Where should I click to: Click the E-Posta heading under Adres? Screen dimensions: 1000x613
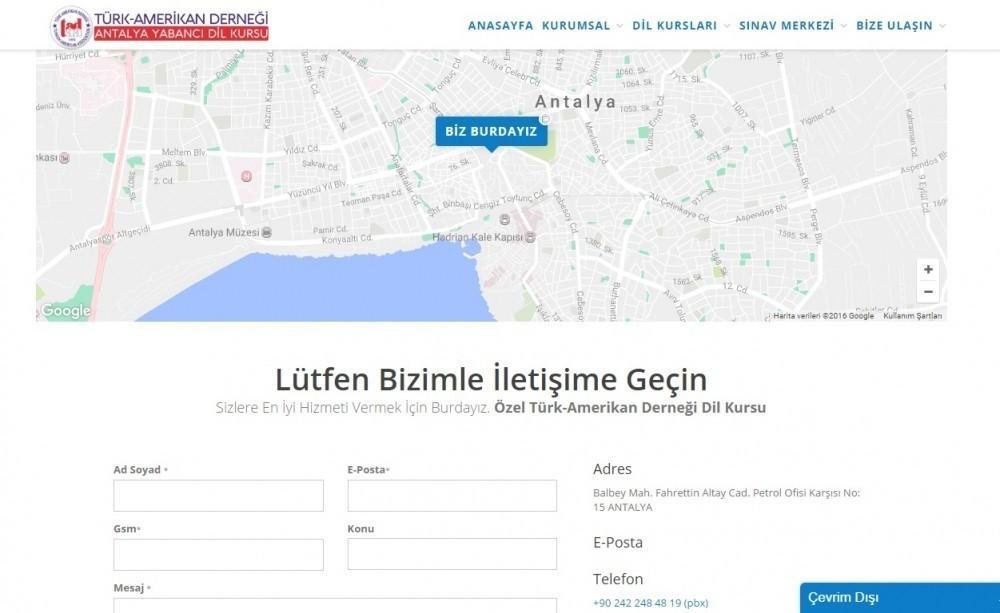pos(618,542)
